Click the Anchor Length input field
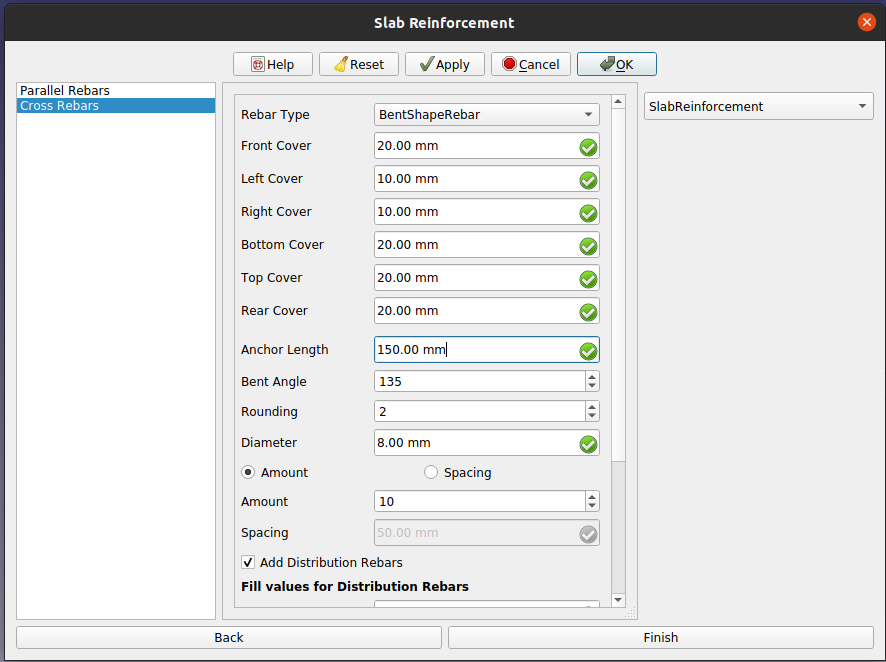Screen dimensions: 886x662 (x=487, y=350)
